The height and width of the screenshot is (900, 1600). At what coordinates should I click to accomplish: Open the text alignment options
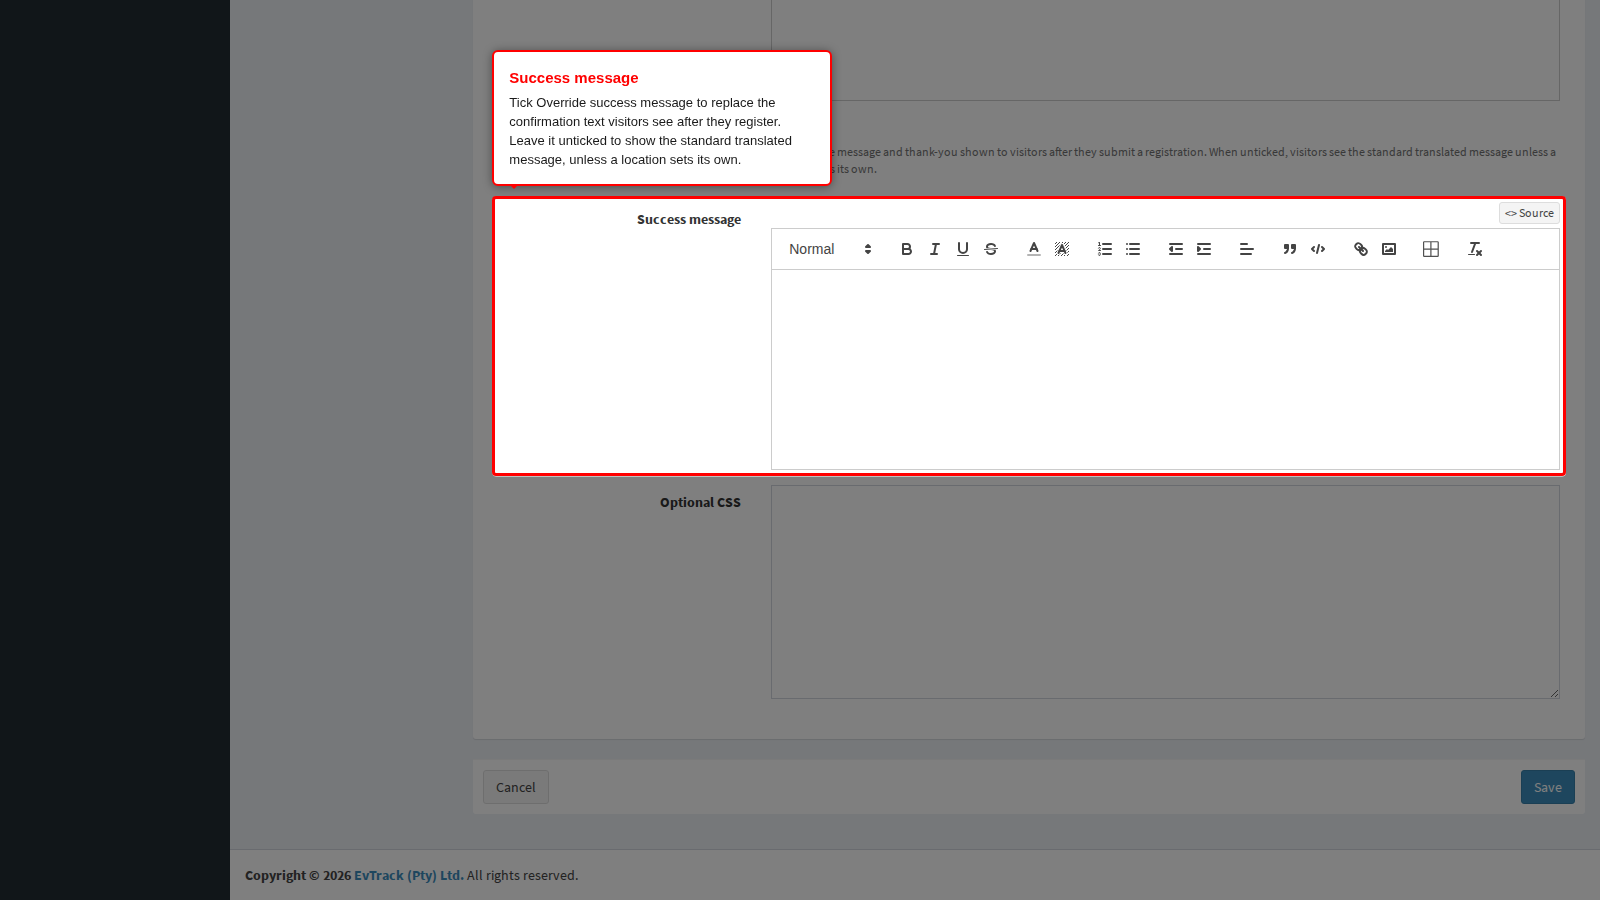click(x=1246, y=249)
